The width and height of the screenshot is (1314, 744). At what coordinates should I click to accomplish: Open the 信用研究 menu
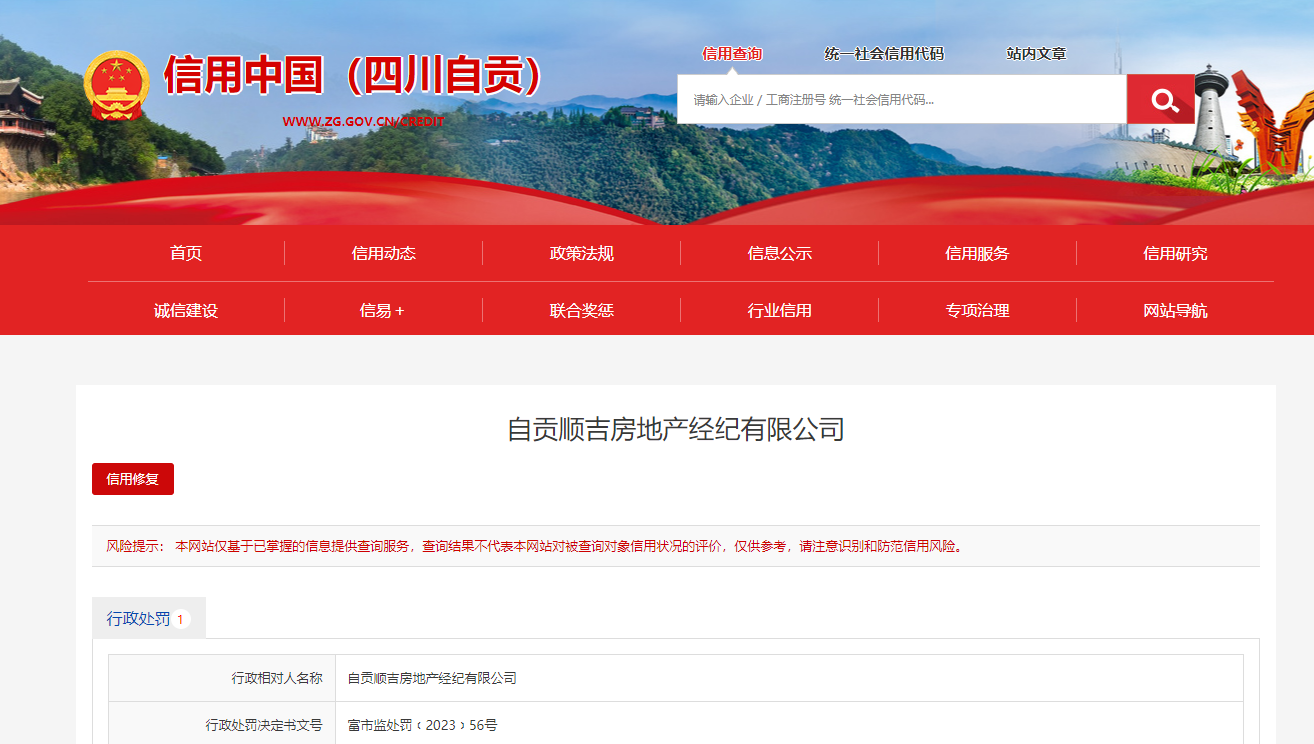(x=1175, y=253)
